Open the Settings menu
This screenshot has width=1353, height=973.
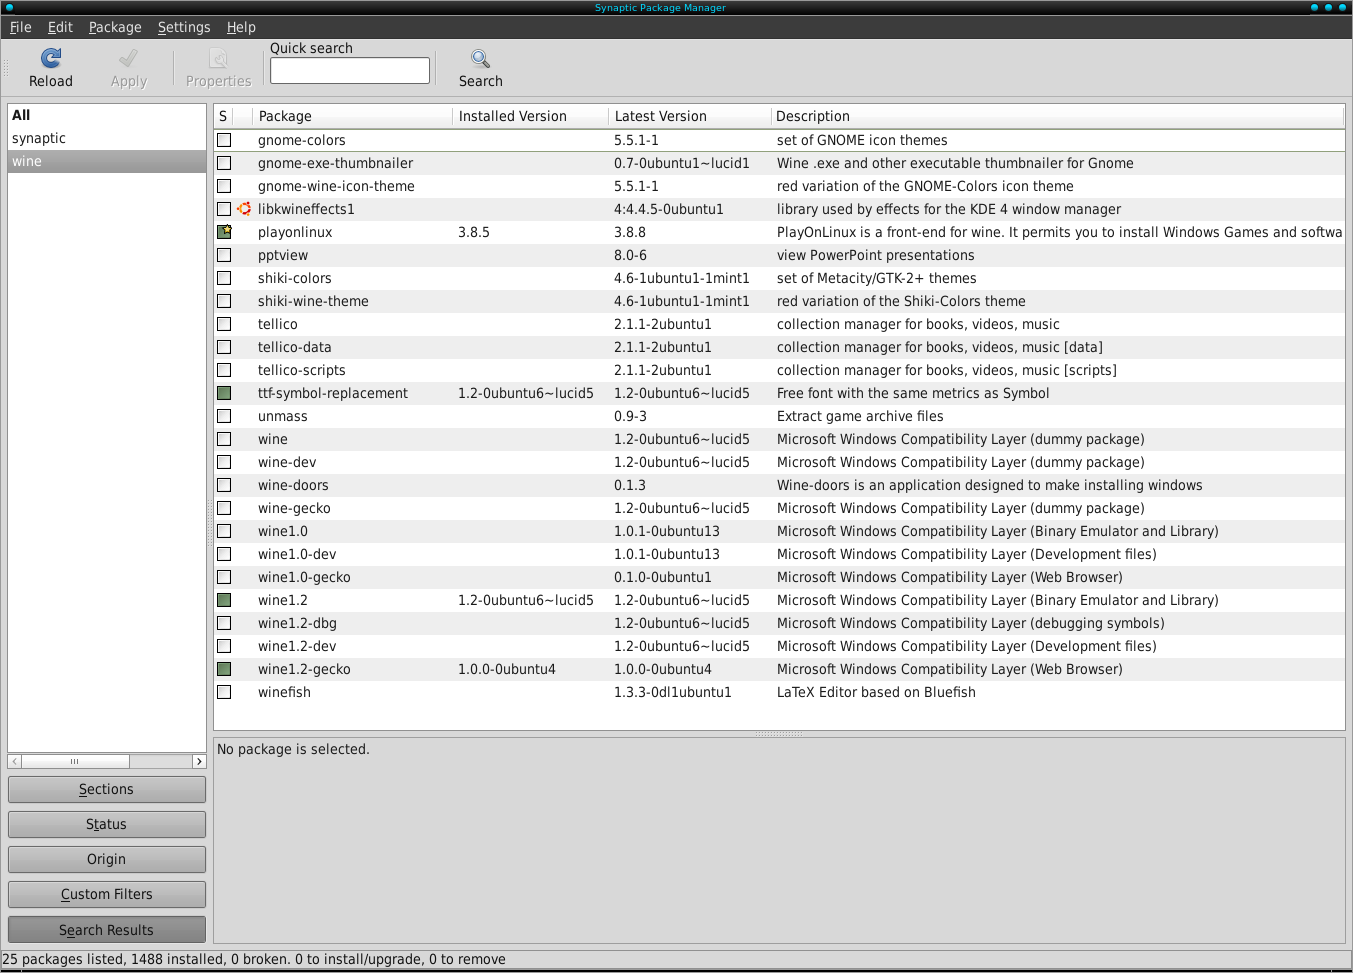tap(184, 27)
